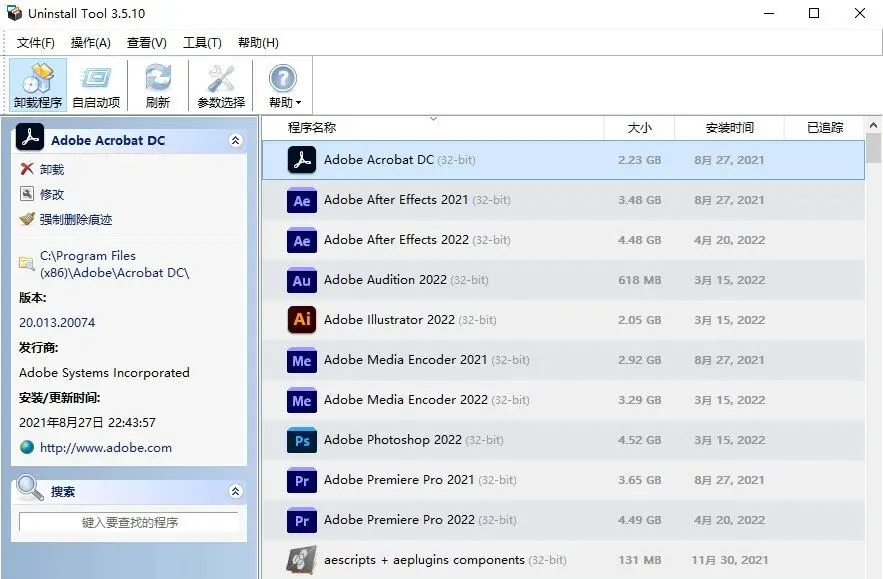This screenshot has height=579, width=883.
Task: Select Adobe Media Encoder 2022 row name
Action: click(405, 400)
